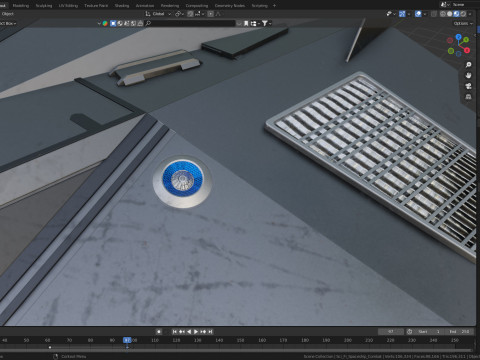Toggle viewport gizmos button
Screen dimensions: 480x360
[x=402, y=14]
